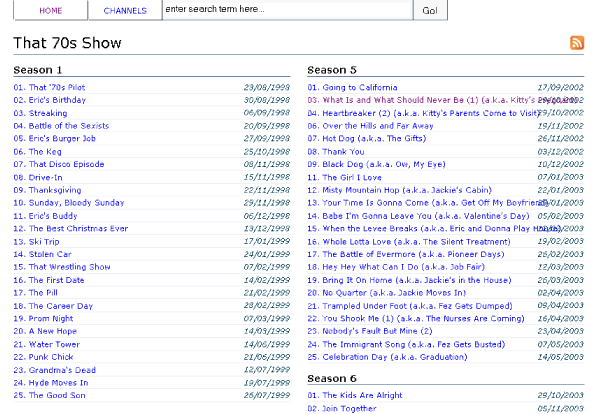Open the Water Tower episode
Viewport: 598px width, 414px height.
pyautogui.click(x=47, y=344)
